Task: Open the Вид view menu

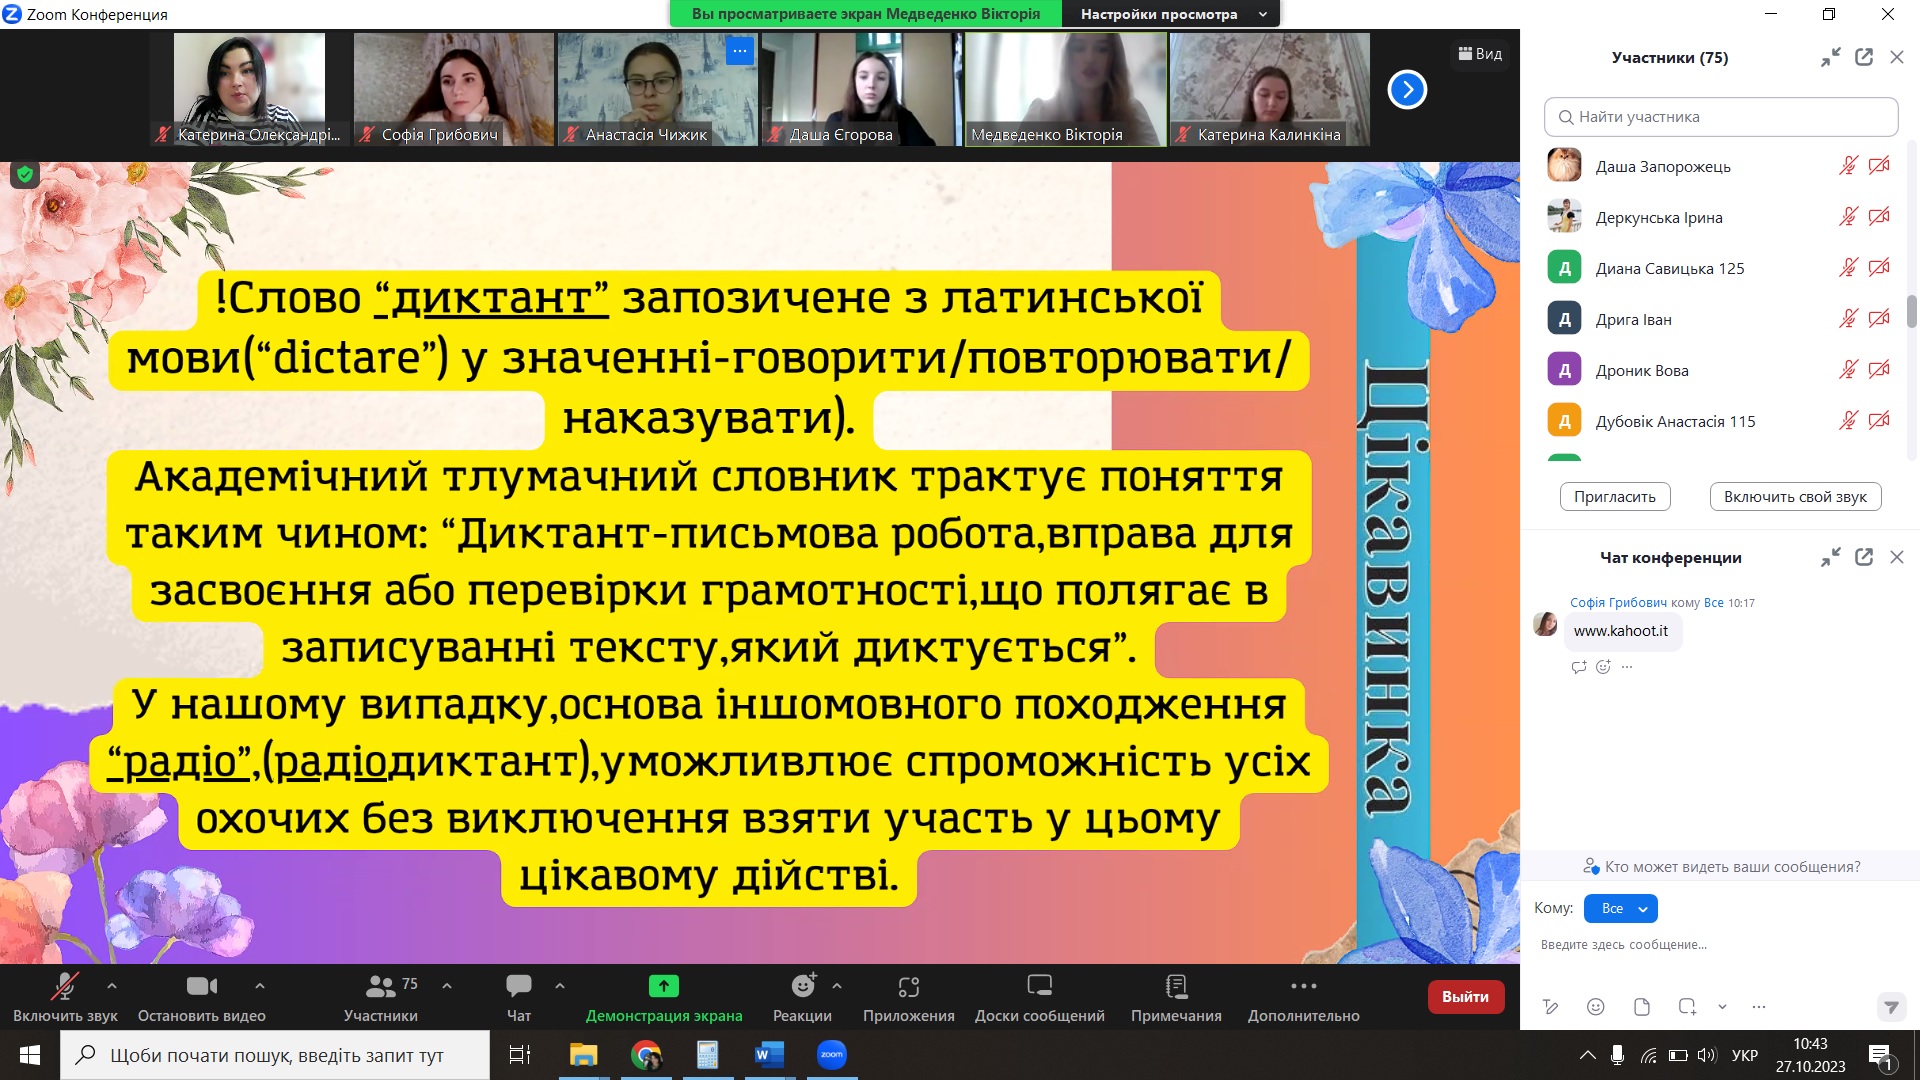Action: coord(1480,54)
